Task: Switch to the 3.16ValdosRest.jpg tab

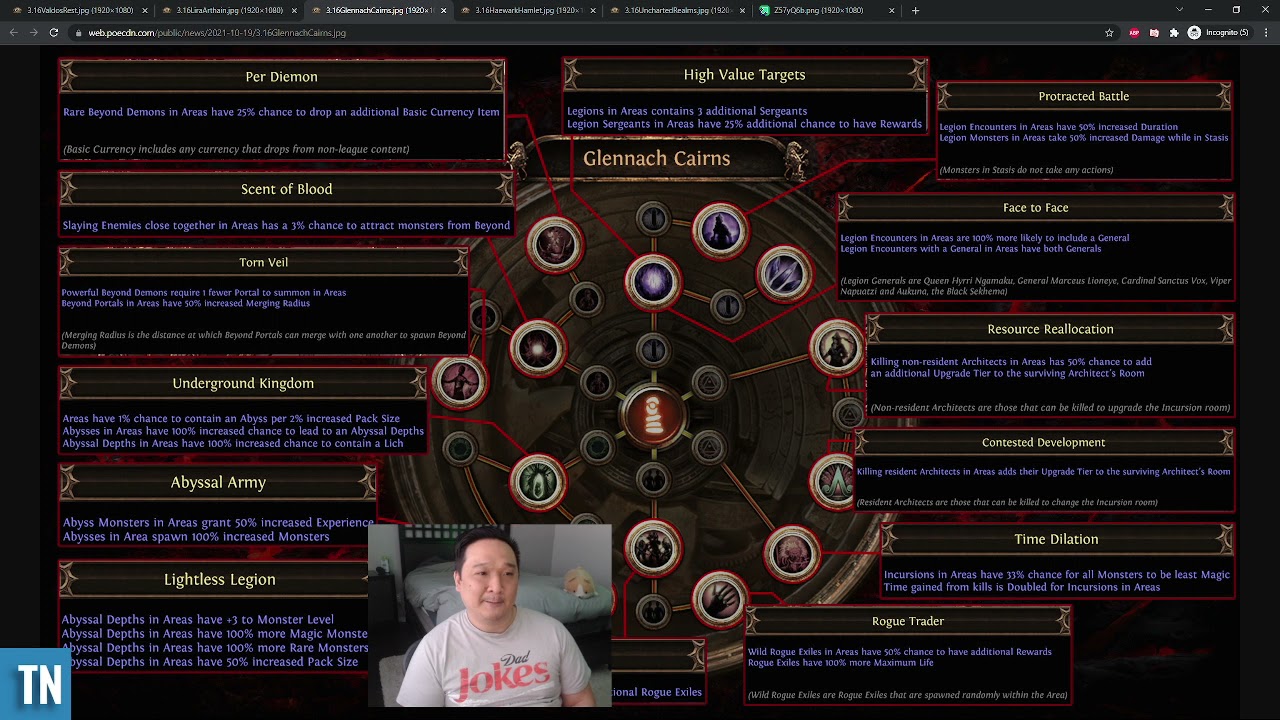Action: tap(80, 10)
